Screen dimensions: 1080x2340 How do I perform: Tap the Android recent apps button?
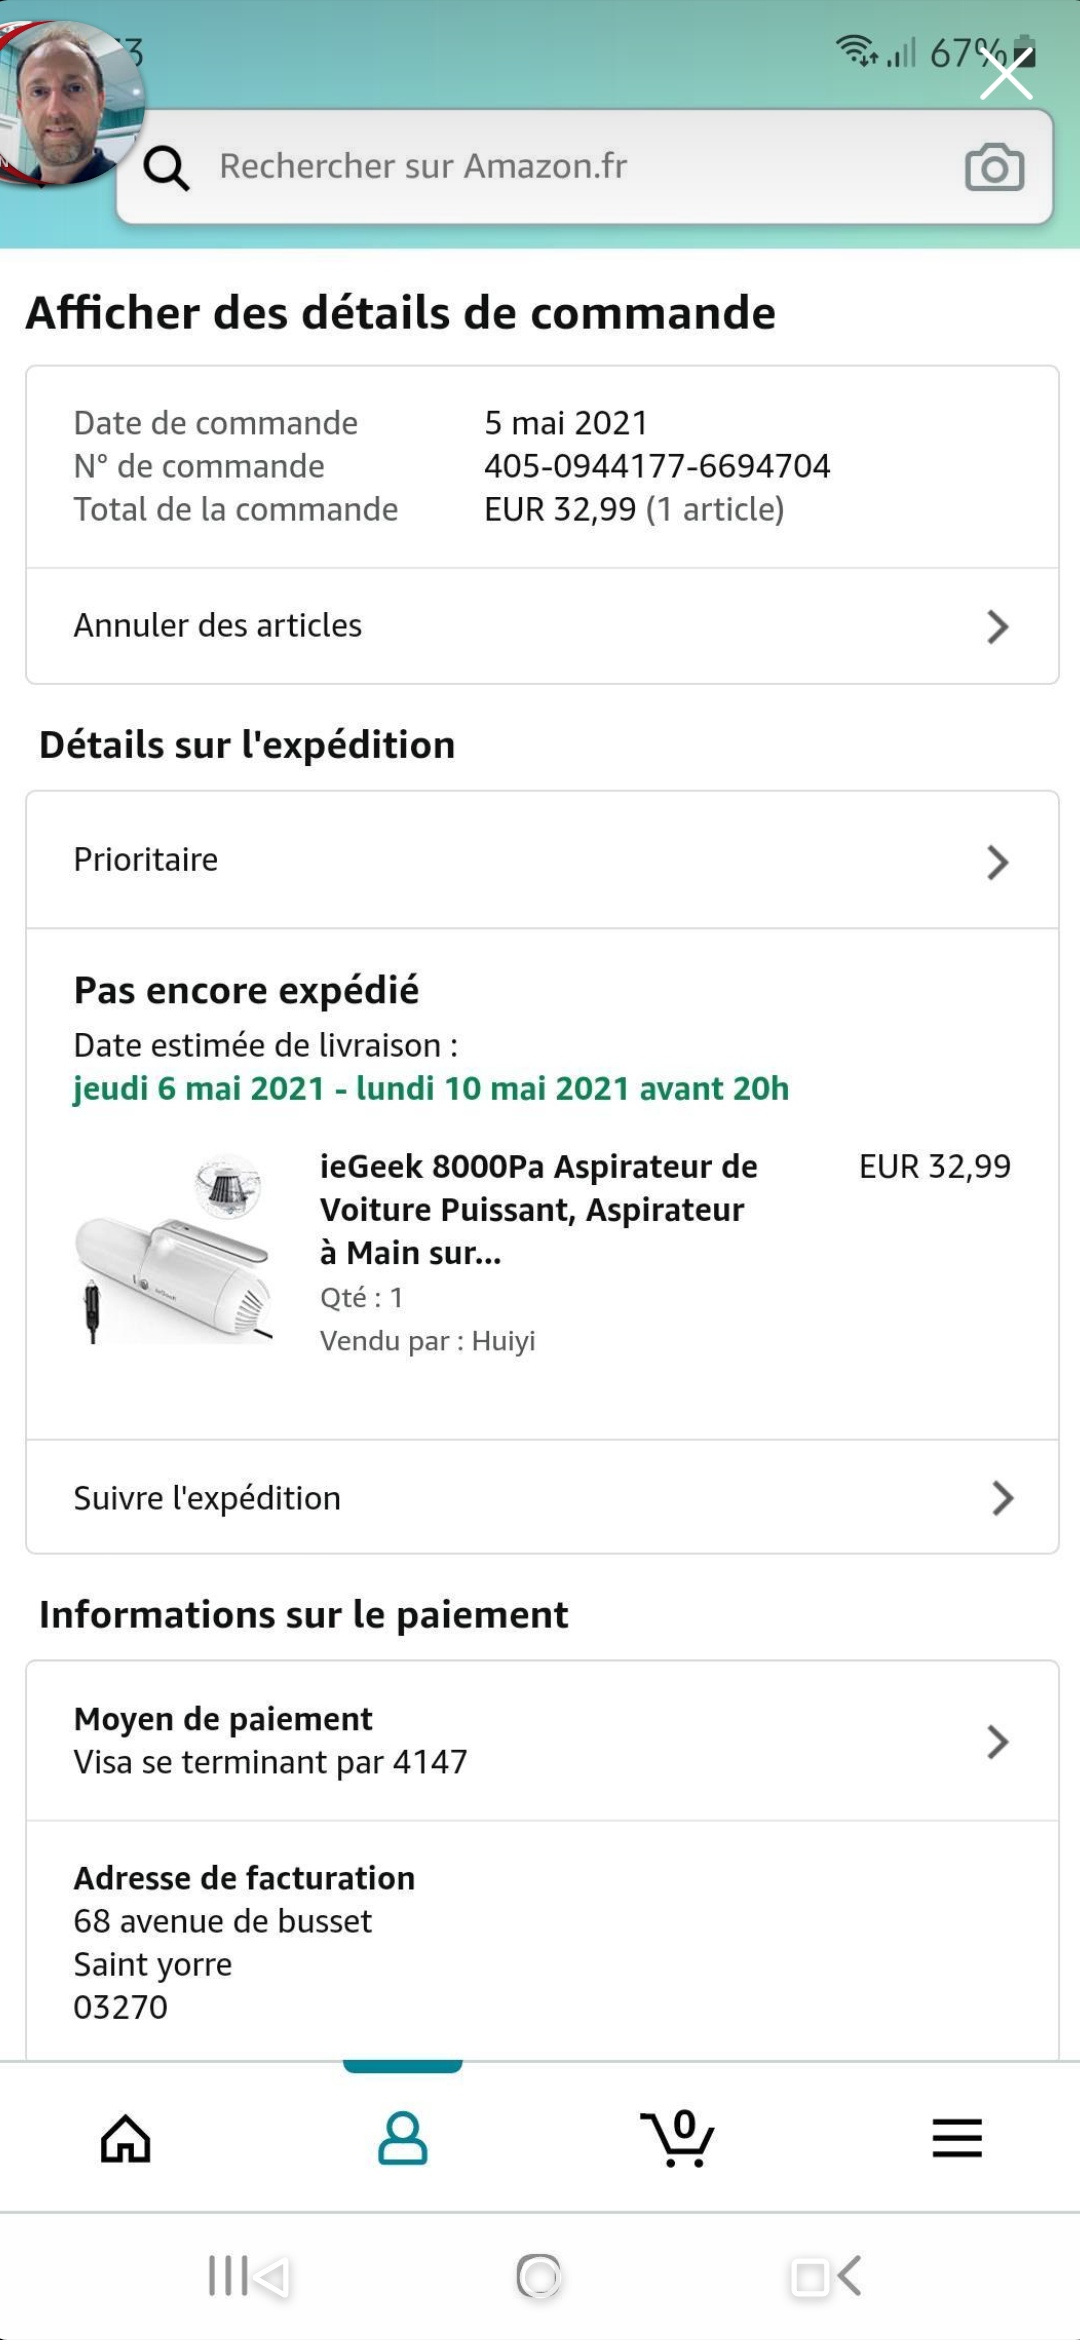(247, 2277)
